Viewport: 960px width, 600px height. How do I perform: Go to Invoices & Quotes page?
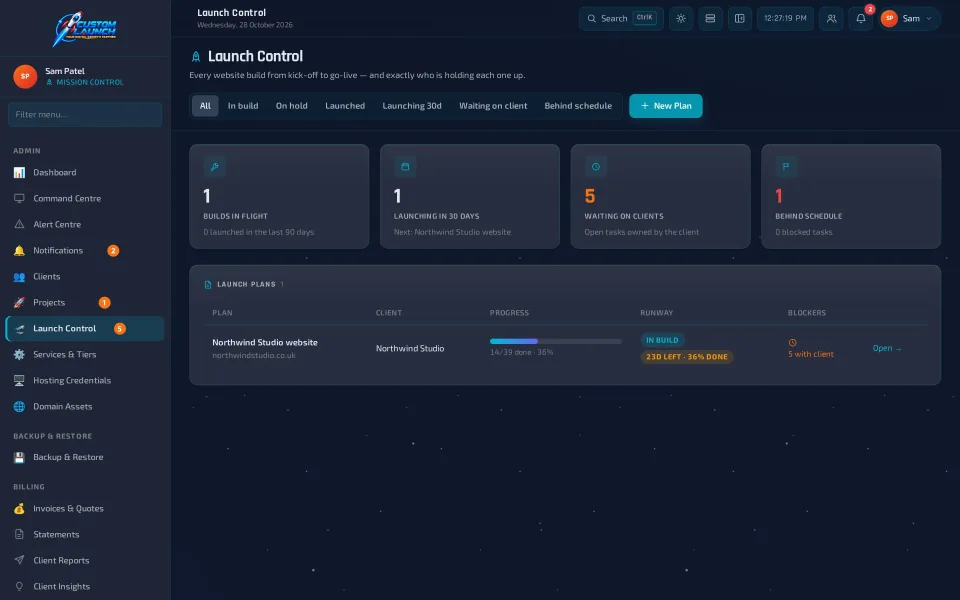coord(85,508)
